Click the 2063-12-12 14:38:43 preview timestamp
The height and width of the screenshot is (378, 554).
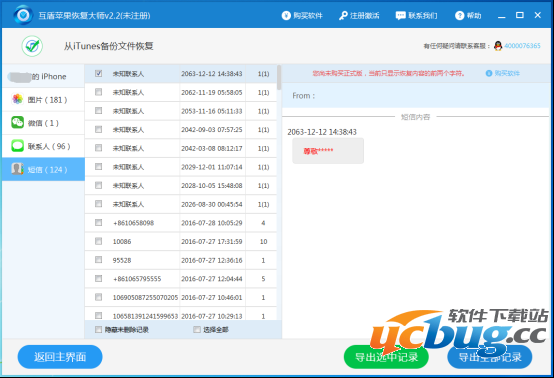pyautogui.click(x=322, y=132)
